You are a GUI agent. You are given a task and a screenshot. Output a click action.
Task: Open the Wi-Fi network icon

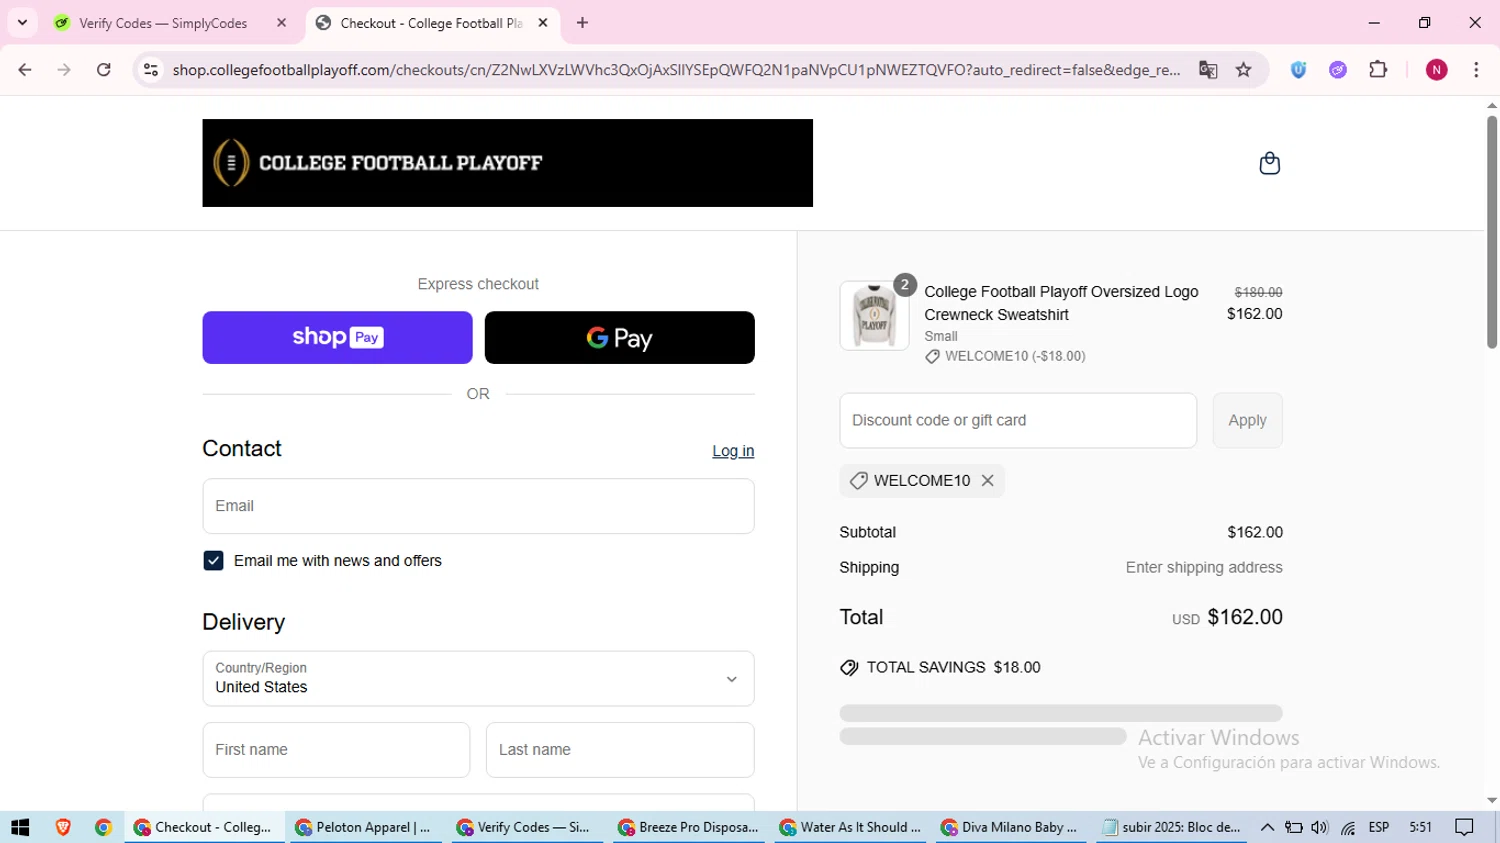coord(1348,827)
